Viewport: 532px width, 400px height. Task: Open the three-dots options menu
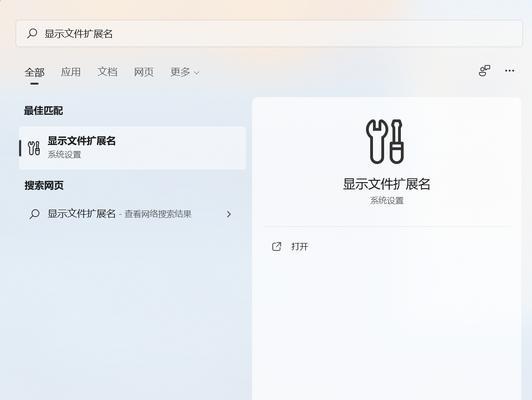pyautogui.click(x=510, y=71)
